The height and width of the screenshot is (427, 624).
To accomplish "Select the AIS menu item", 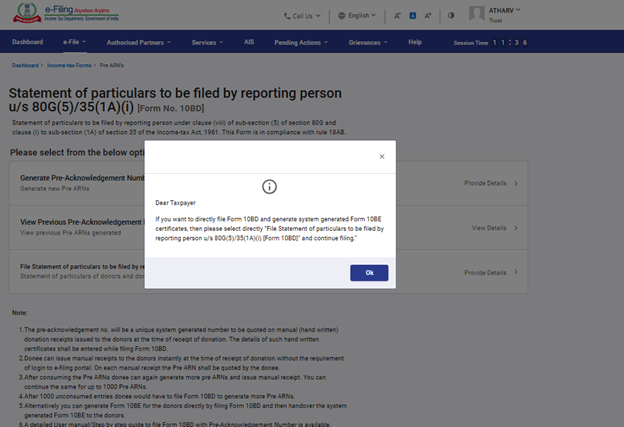I will pos(248,42).
